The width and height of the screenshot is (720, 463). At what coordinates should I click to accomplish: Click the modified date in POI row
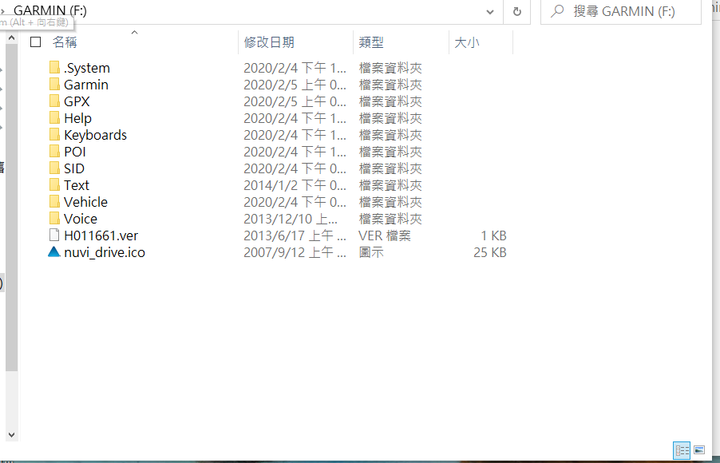(295, 152)
